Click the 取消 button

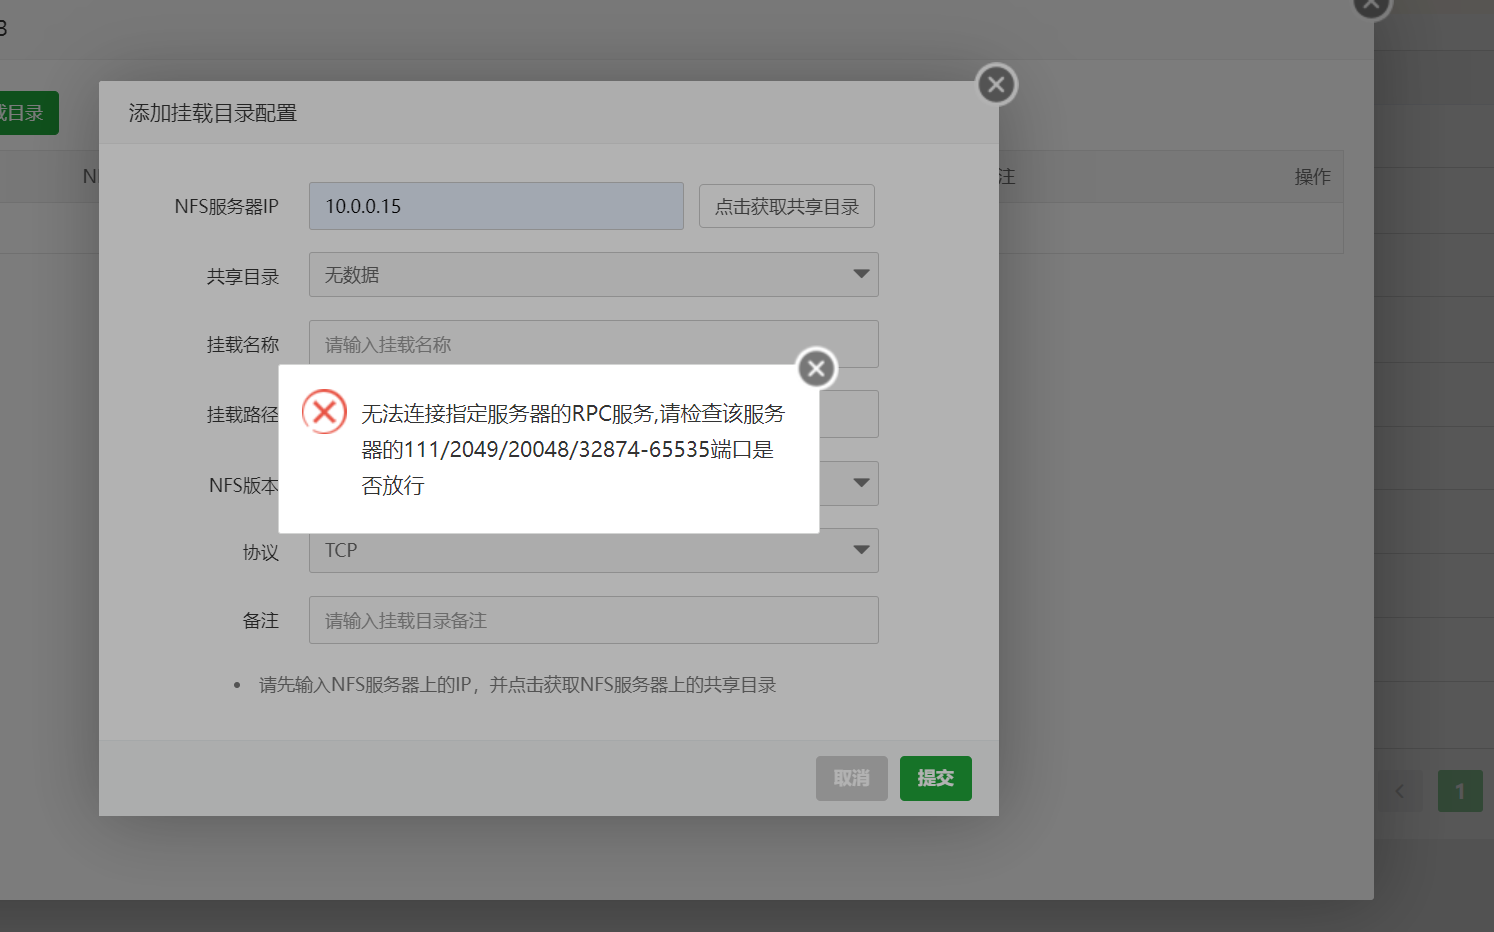[852, 778]
